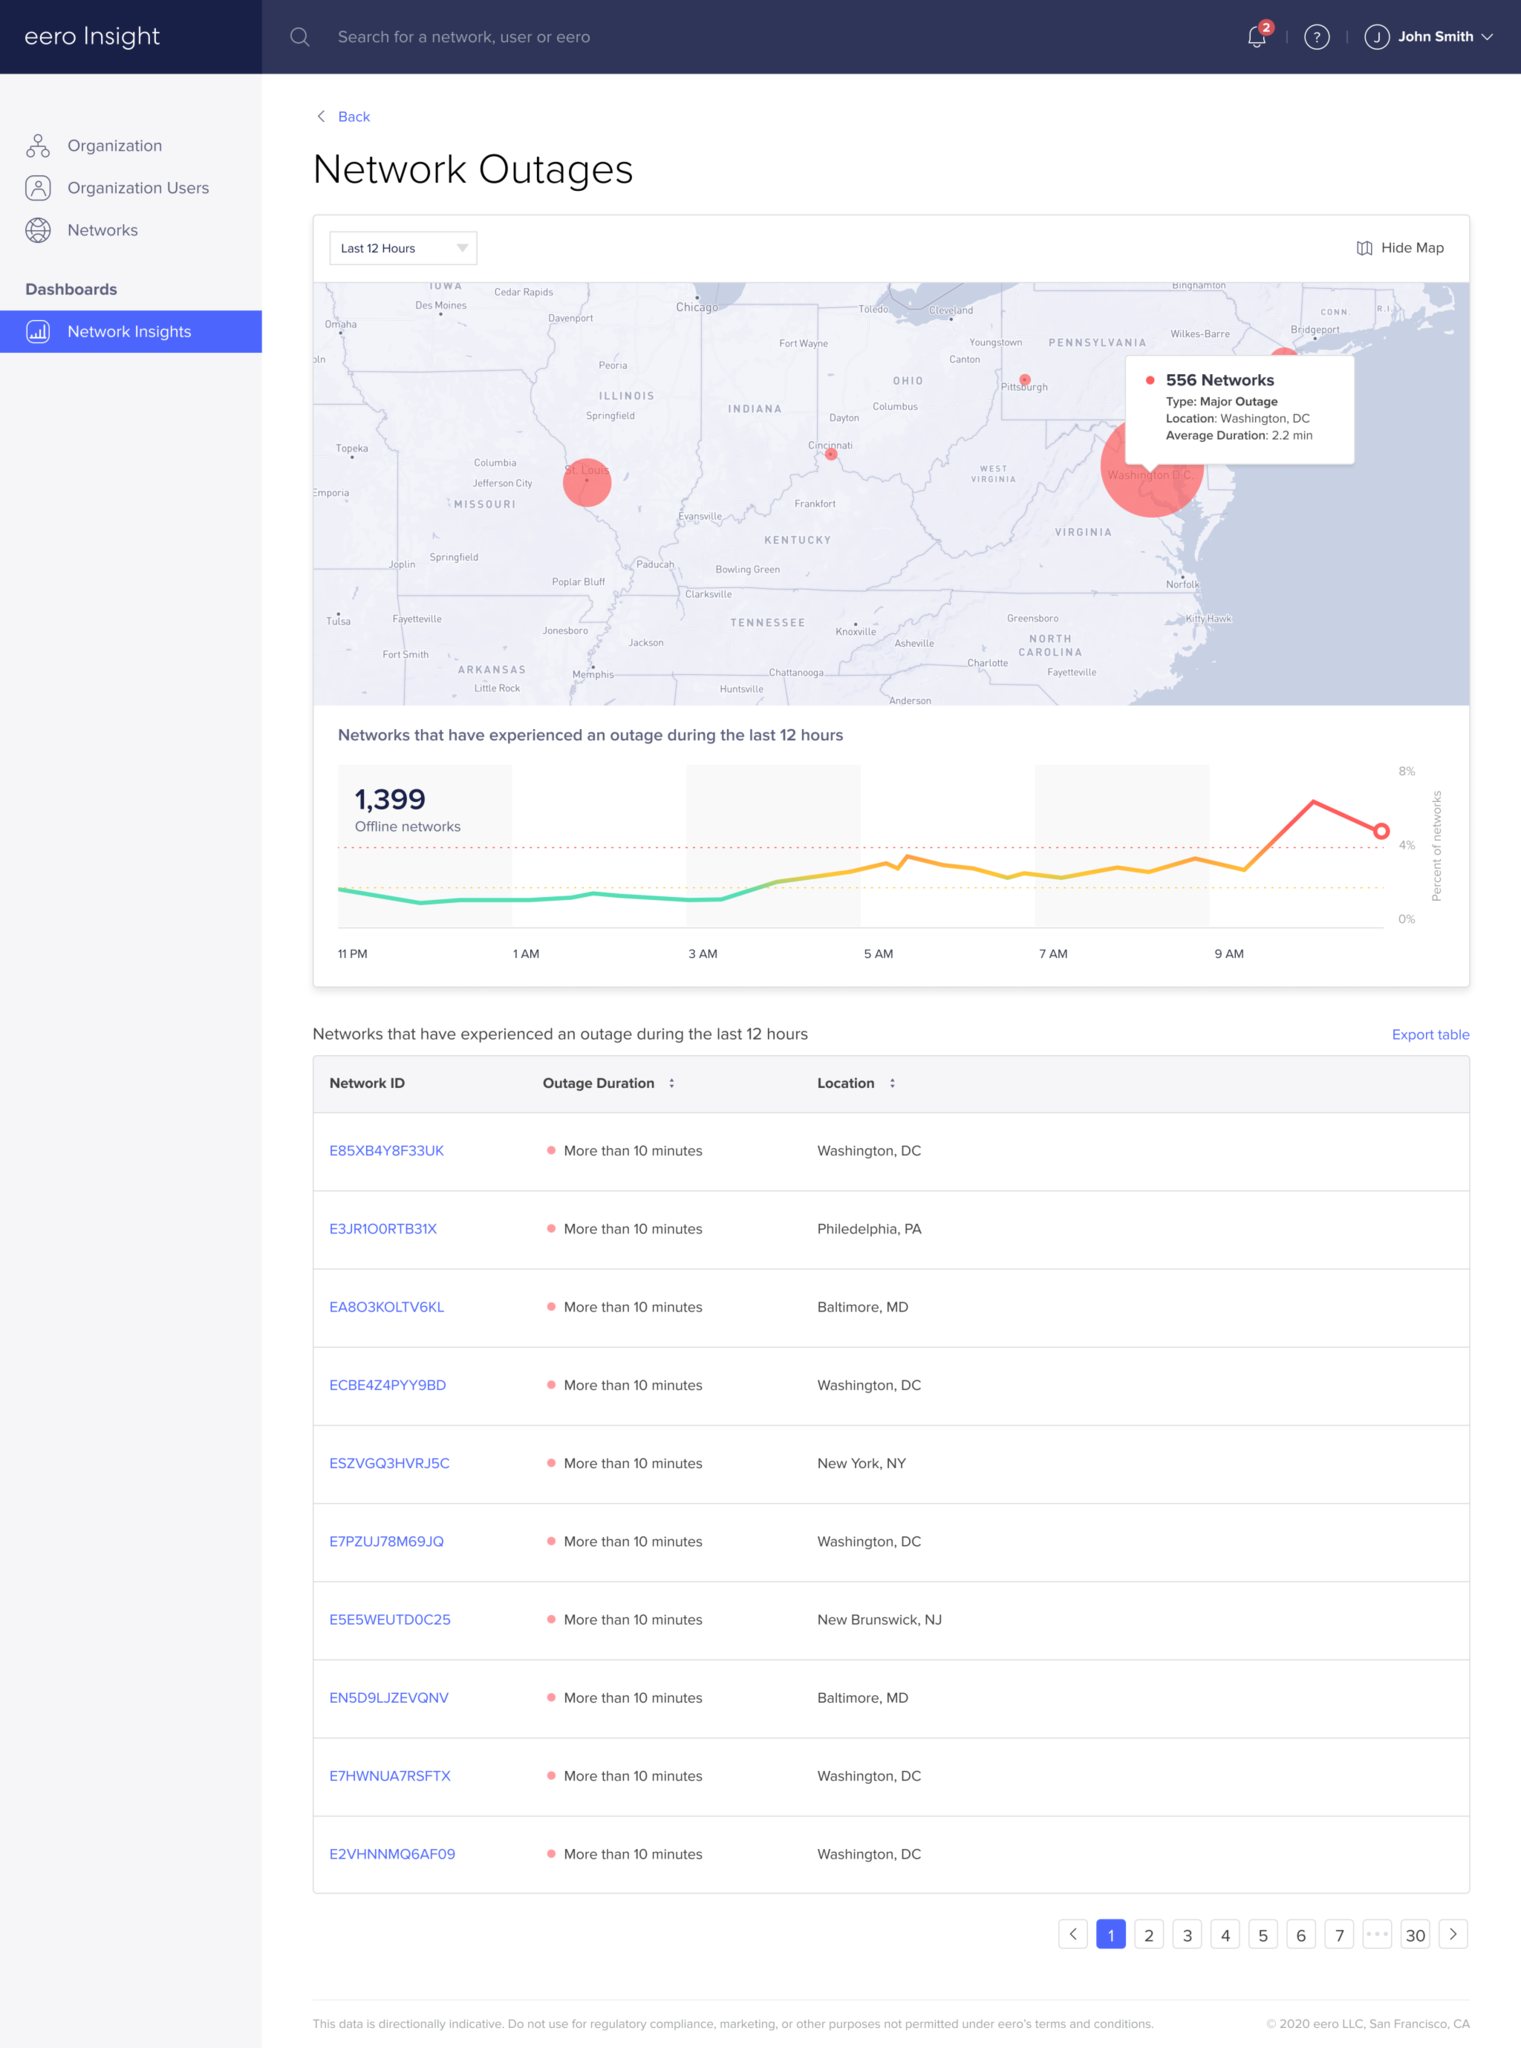Open help via question mark icon
Image resolution: width=1521 pixels, height=2048 pixels.
[1317, 37]
